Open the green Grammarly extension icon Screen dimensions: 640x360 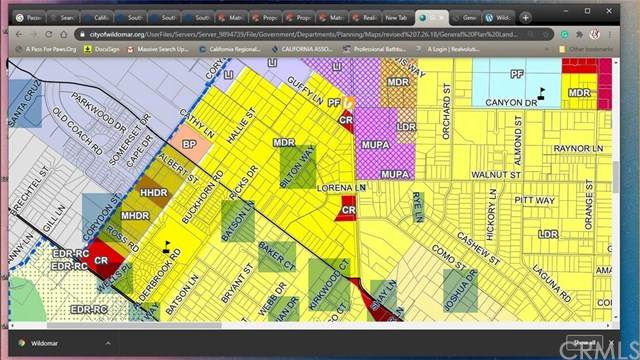point(564,35)
